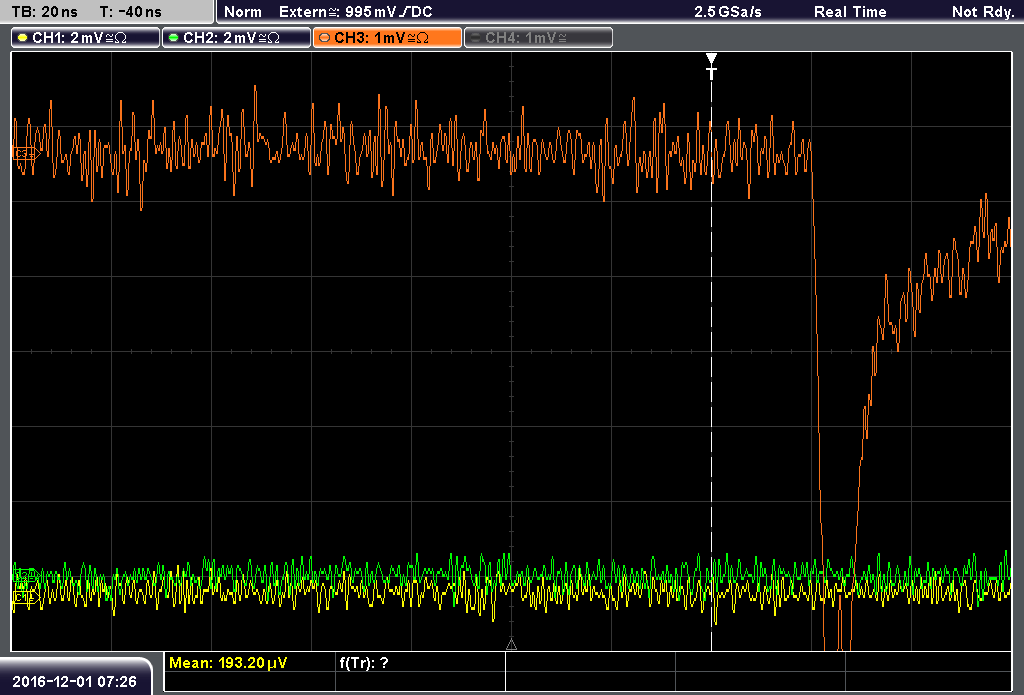Click the green CH2 indicator dot
The height and width of the screenshot is (695, 1024).
pos(174,38)
